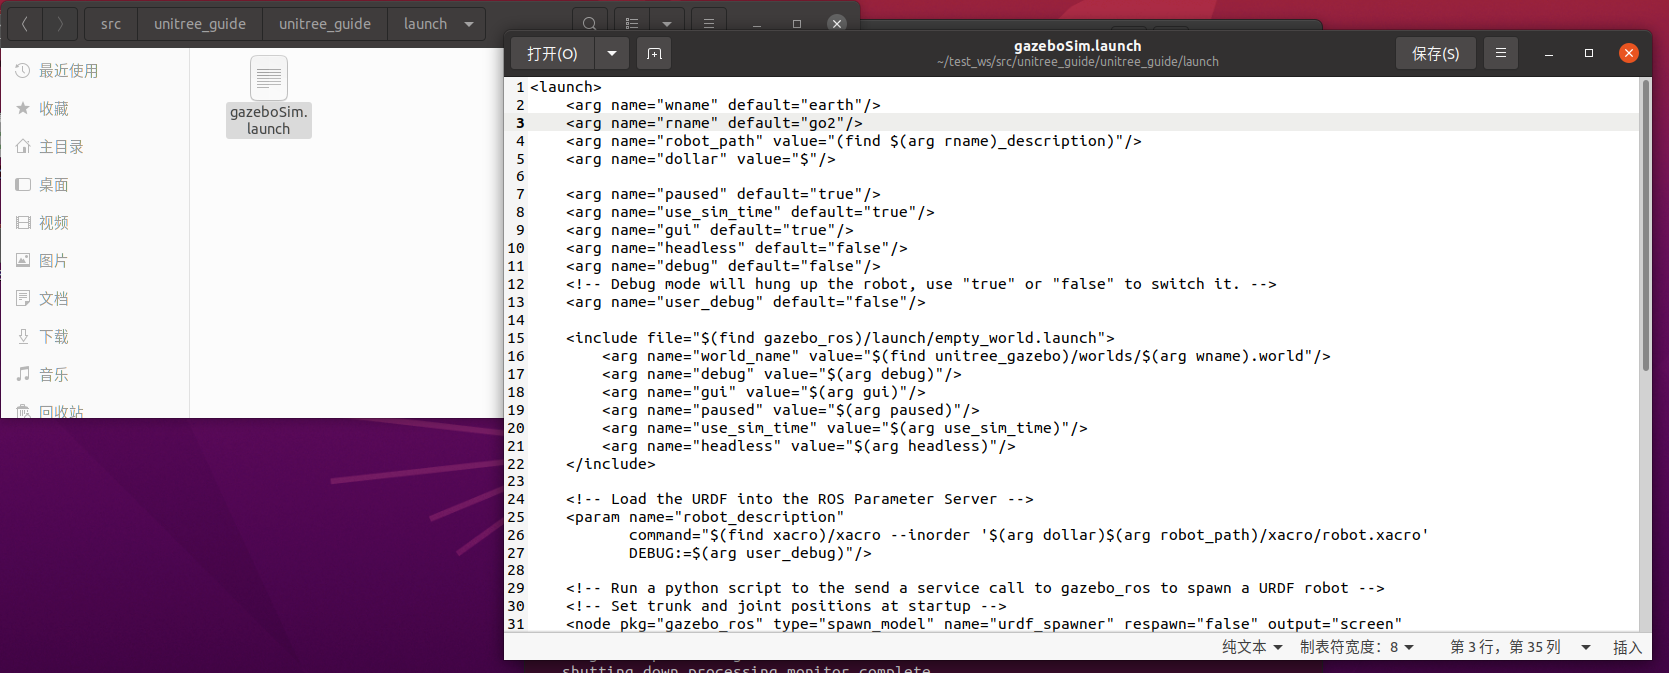Expand the view options dropdown arrow
The height and width of the screenshot is (673, 1669).
coord(667,24)
